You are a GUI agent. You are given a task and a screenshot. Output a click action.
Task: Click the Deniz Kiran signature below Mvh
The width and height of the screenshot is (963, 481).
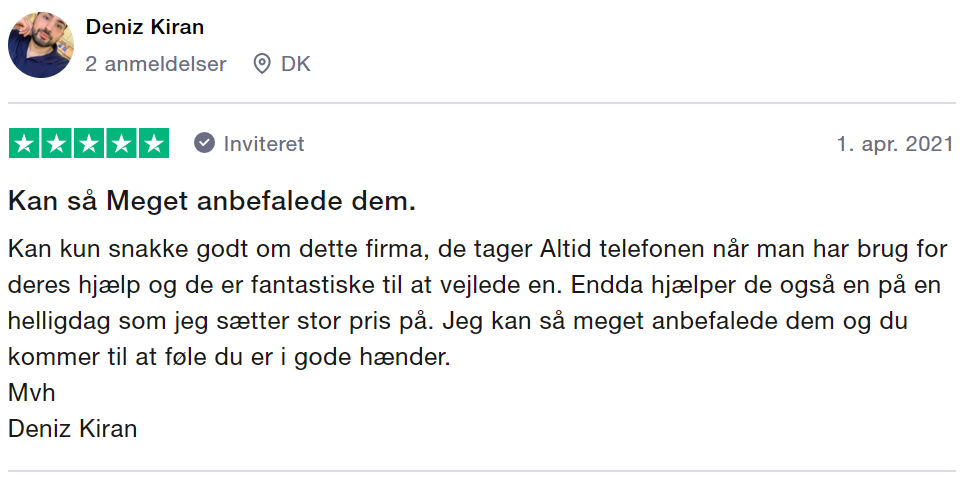[72, 429]
